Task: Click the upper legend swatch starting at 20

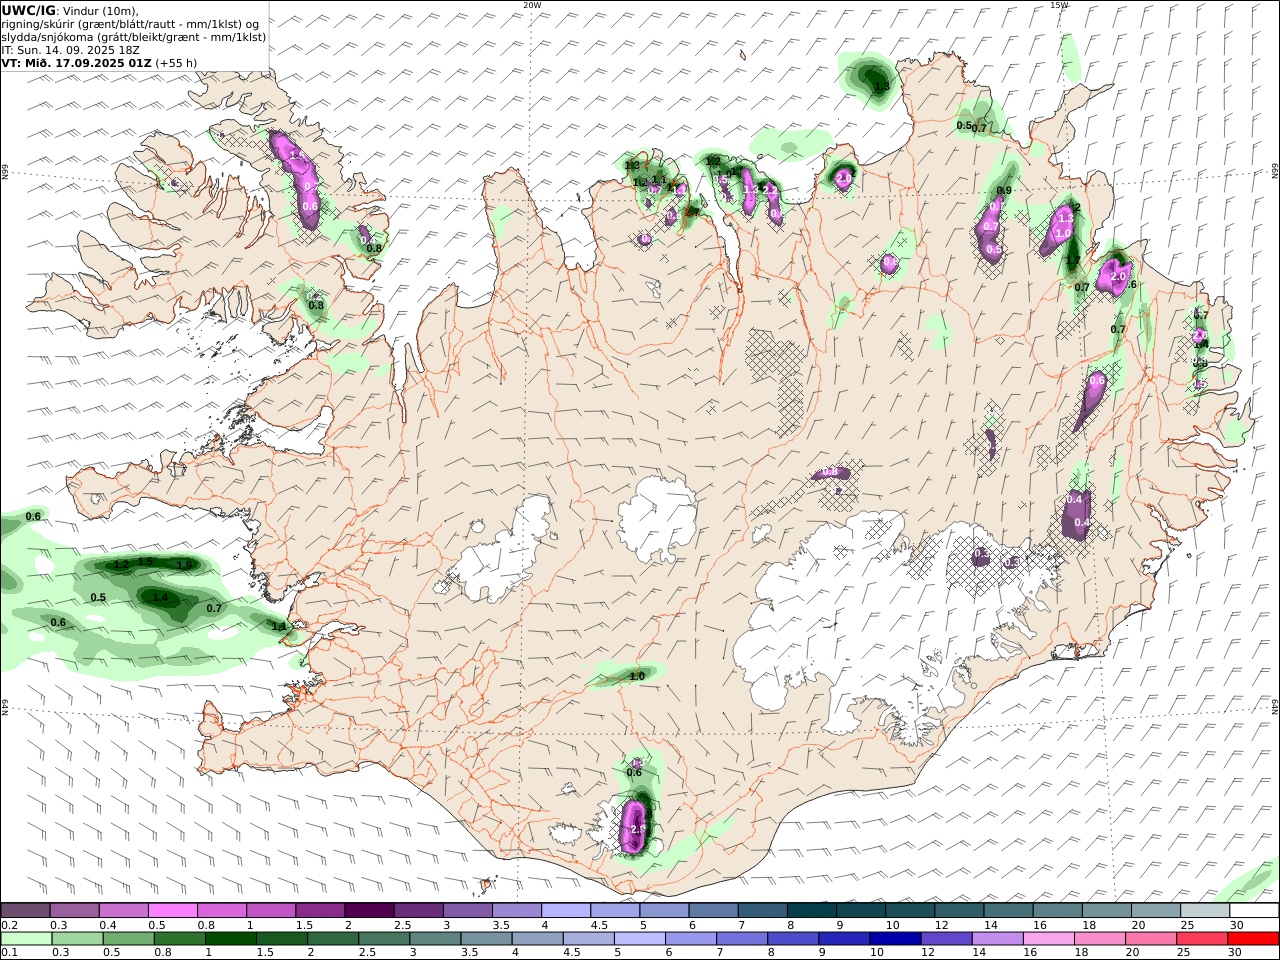Action: click(1155, 911)
